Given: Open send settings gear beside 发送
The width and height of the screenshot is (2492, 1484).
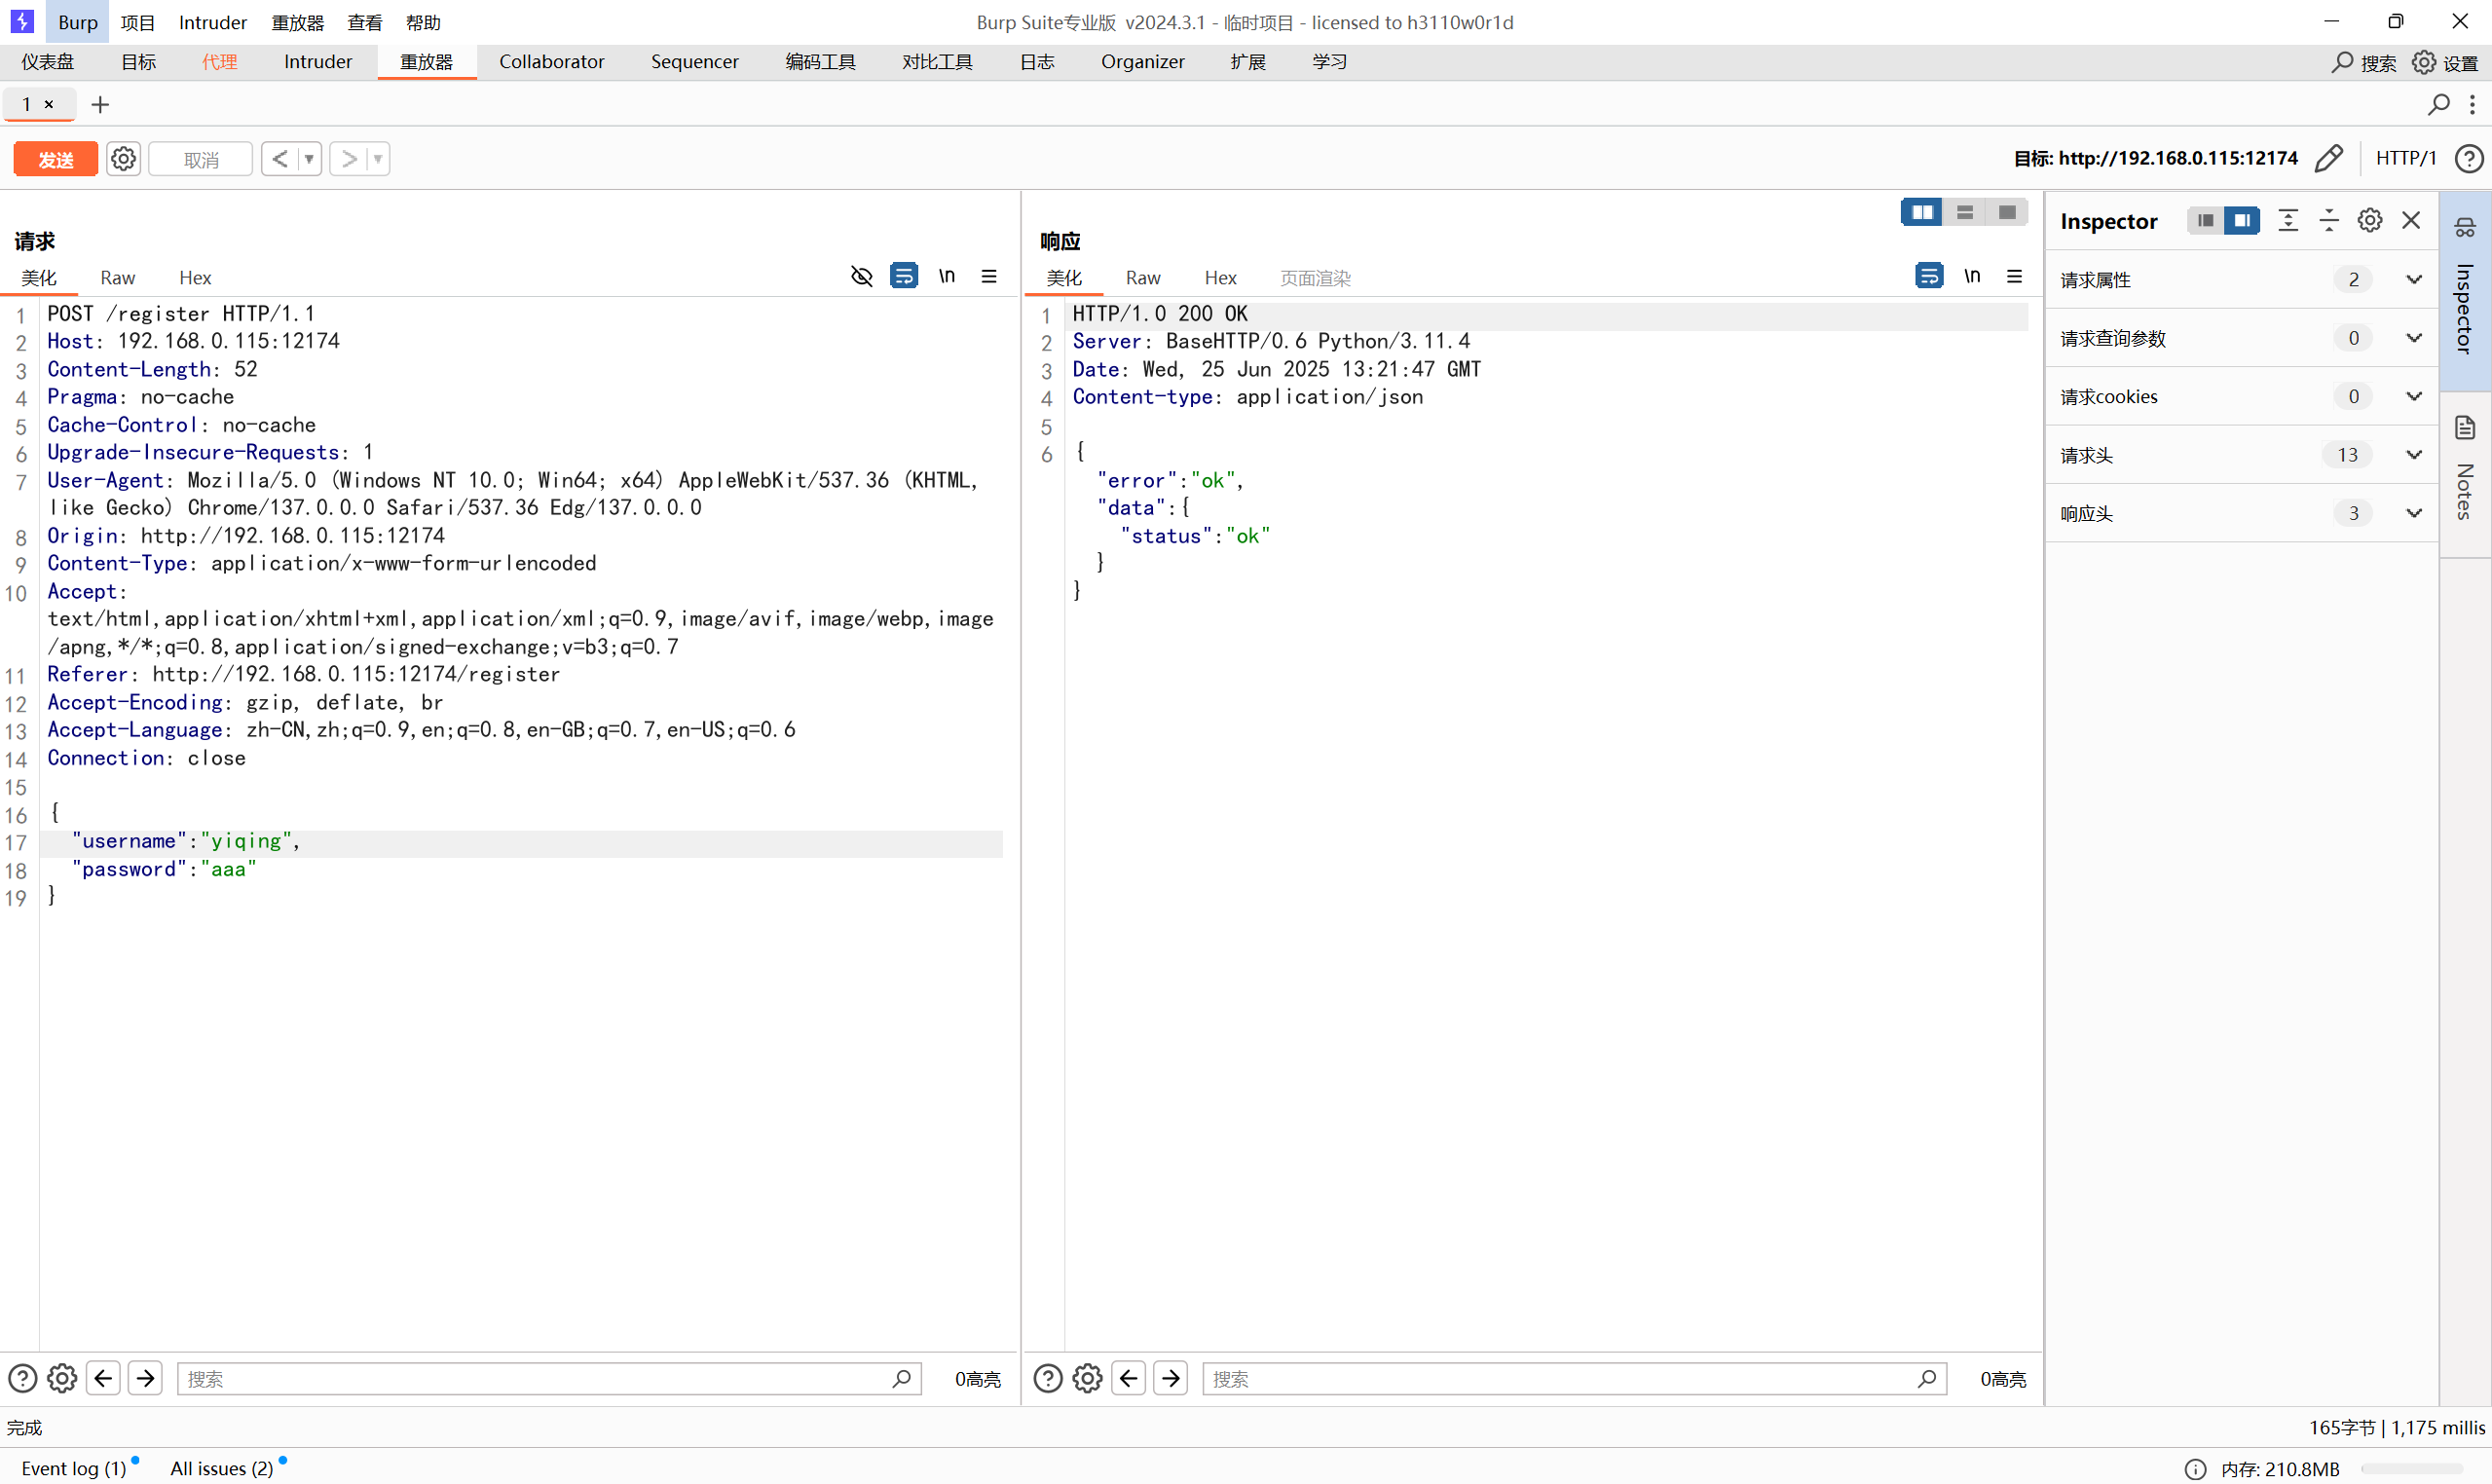Looking at the screenshot, I should click(123, 159).
